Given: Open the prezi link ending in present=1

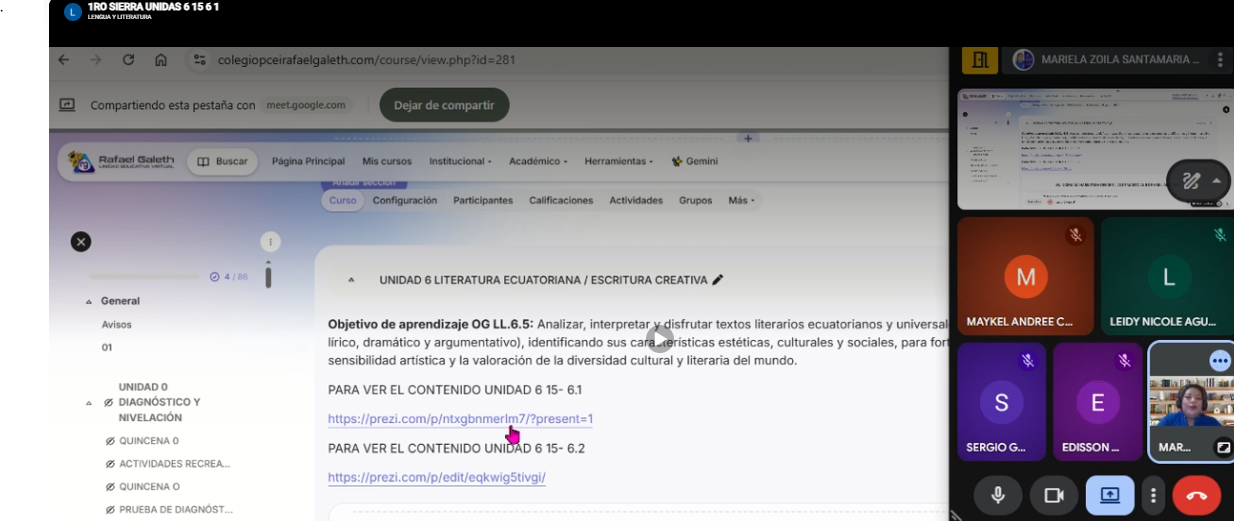Looking at the screenshot, I should coord(460,419).
